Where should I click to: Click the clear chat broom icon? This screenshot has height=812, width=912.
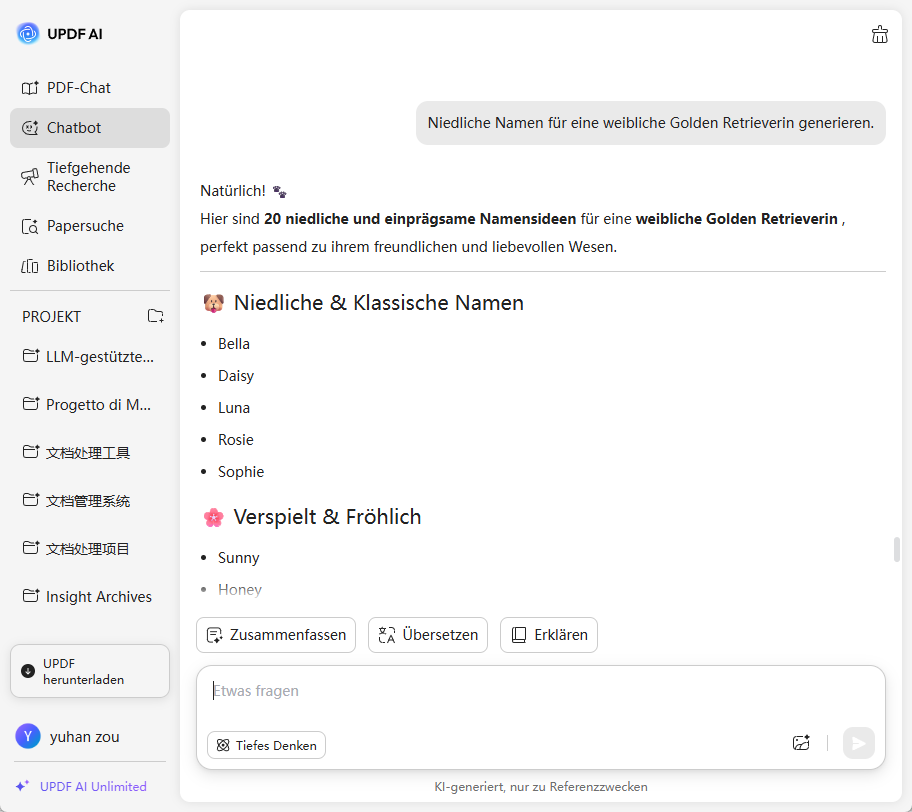[880, 35]
